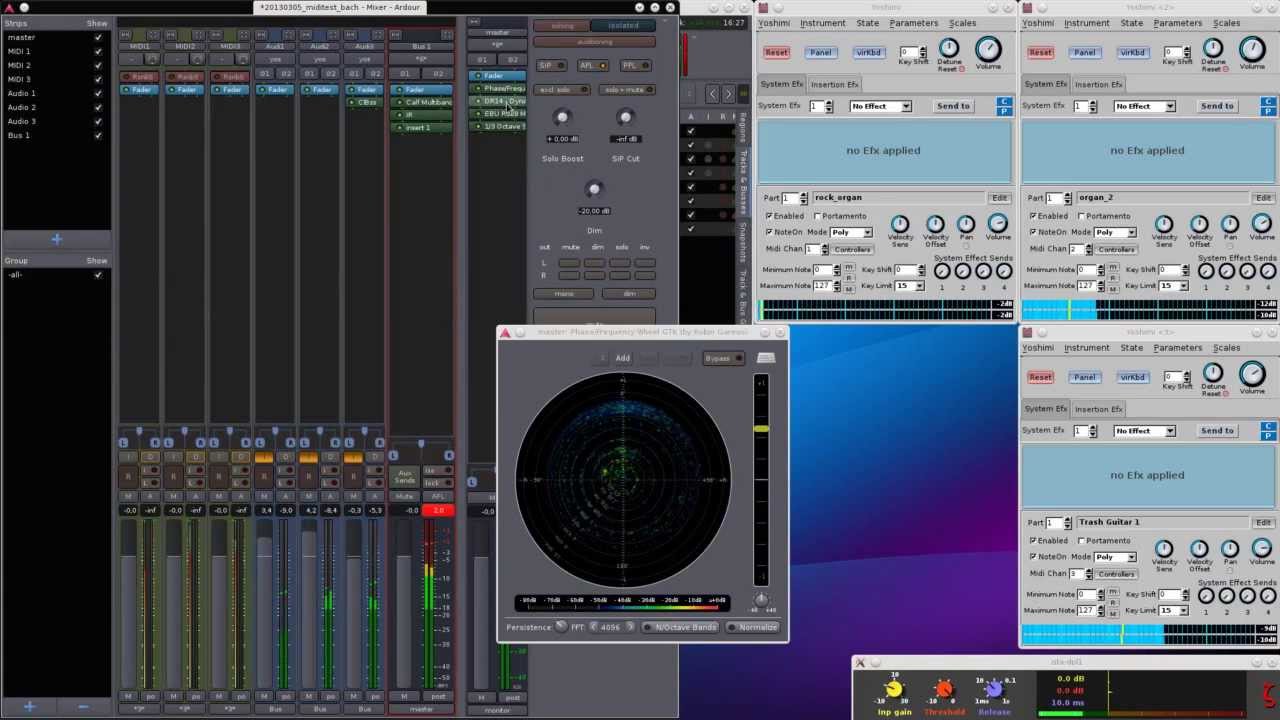
Task: Open Key Limit dropdown in rock_organ Yoshimi window
Action: [909, 286]
